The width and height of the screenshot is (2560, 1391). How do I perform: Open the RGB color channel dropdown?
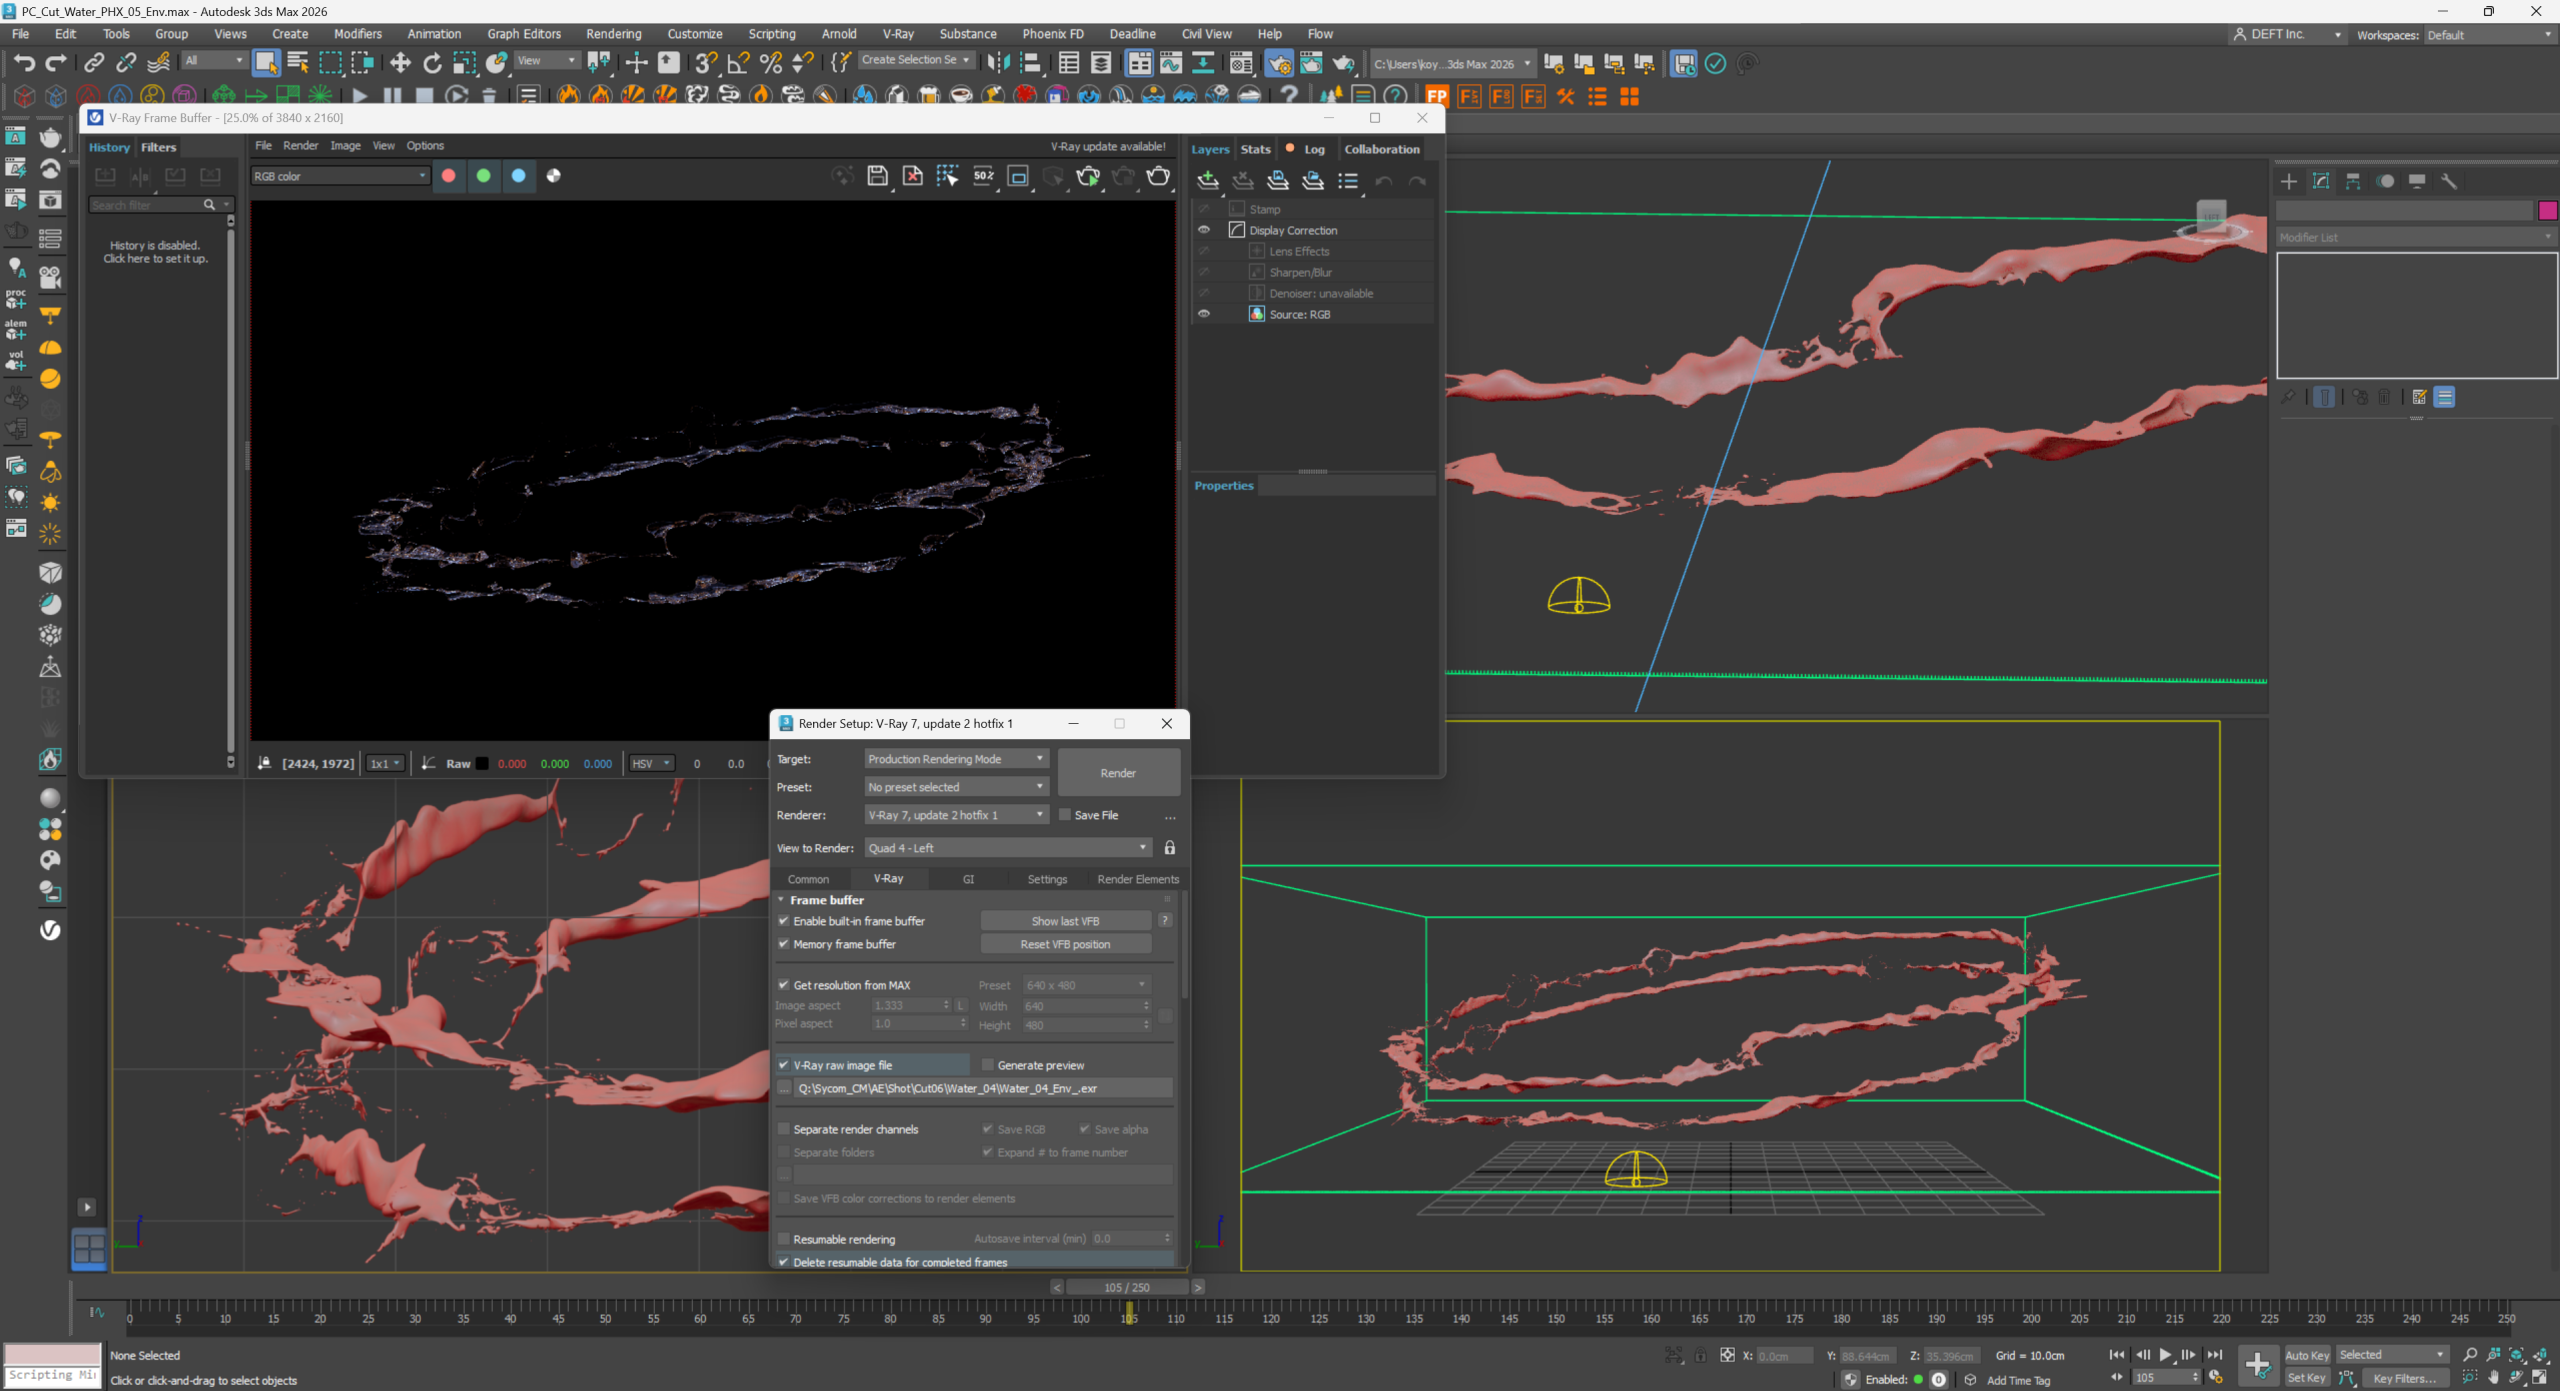[x=340, y=176]
